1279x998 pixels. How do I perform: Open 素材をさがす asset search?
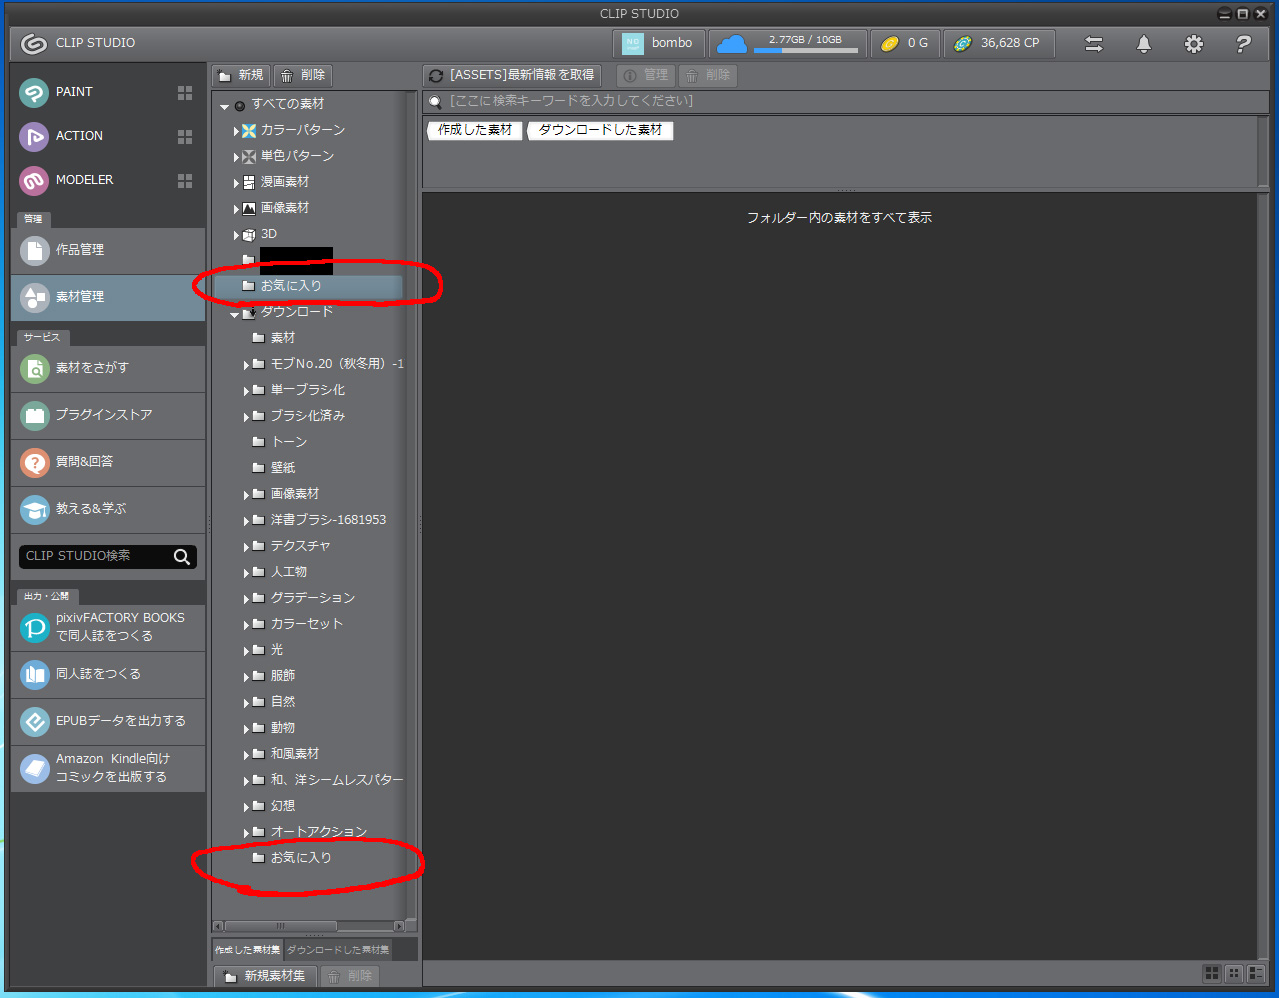pos(108,368)
